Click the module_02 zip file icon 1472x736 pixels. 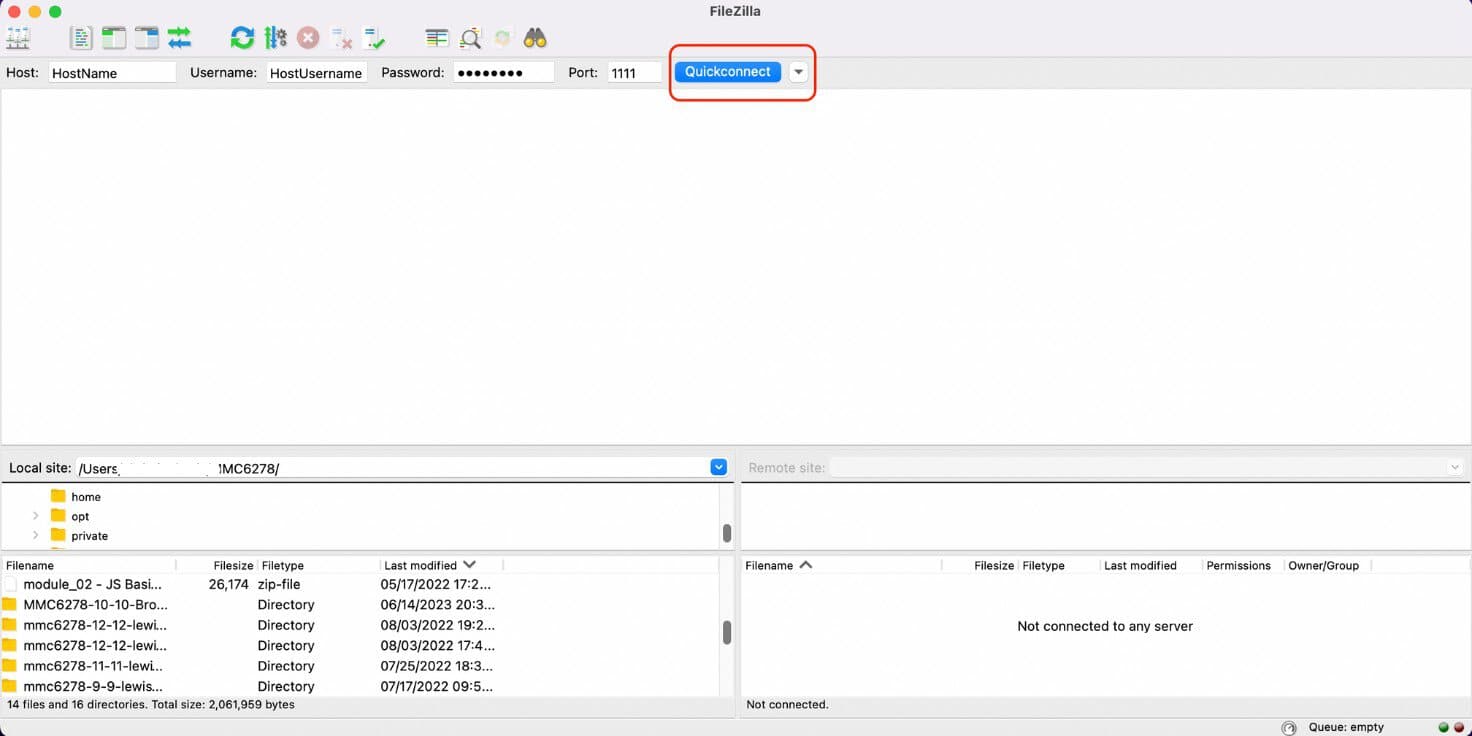(10, 584)
